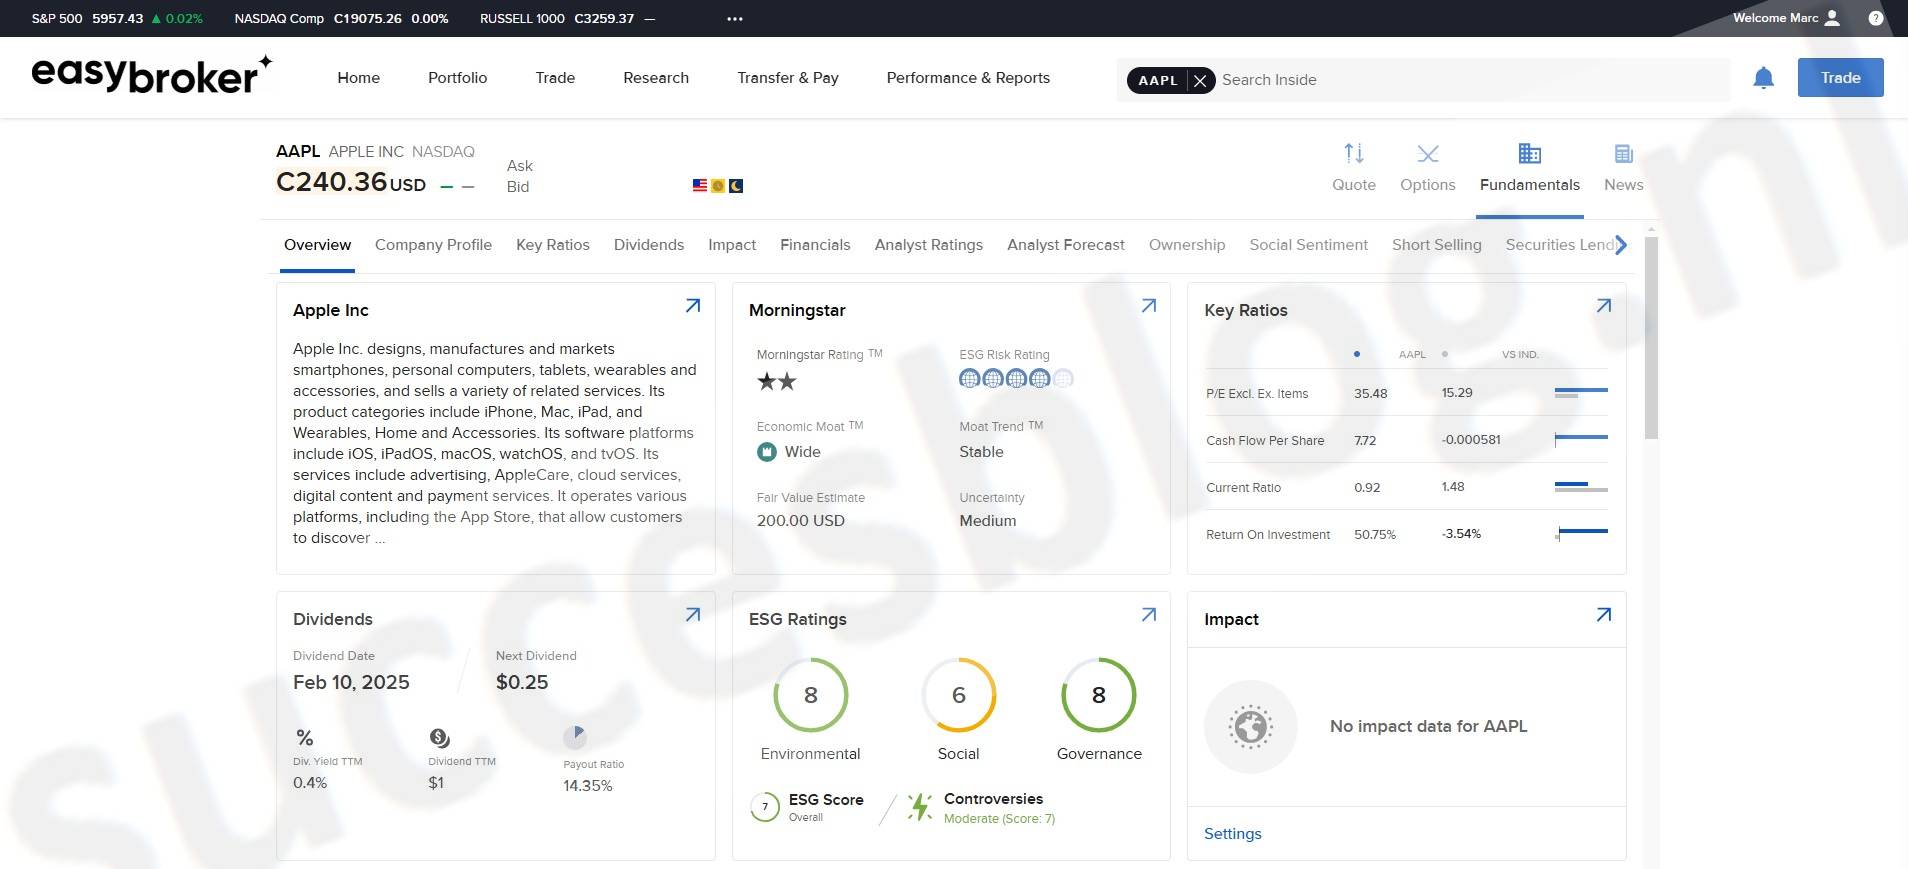This screenshot has width=1908, height=869.
Task: Switch to the Key Ratios tab
Action: (x=552, y=245)
